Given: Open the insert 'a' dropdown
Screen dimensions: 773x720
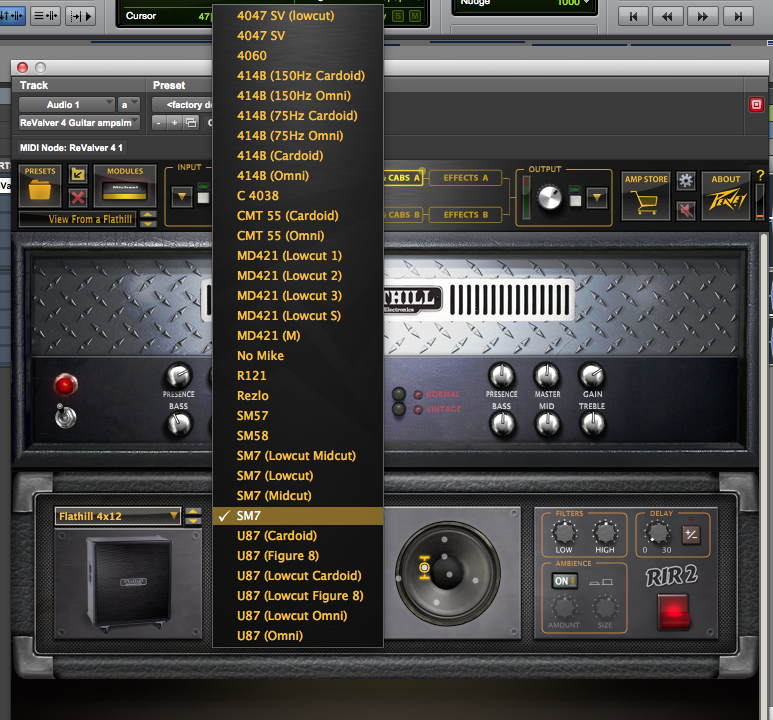Looking at the screenshot, I should pyautogui.click(x=128, y=105).
